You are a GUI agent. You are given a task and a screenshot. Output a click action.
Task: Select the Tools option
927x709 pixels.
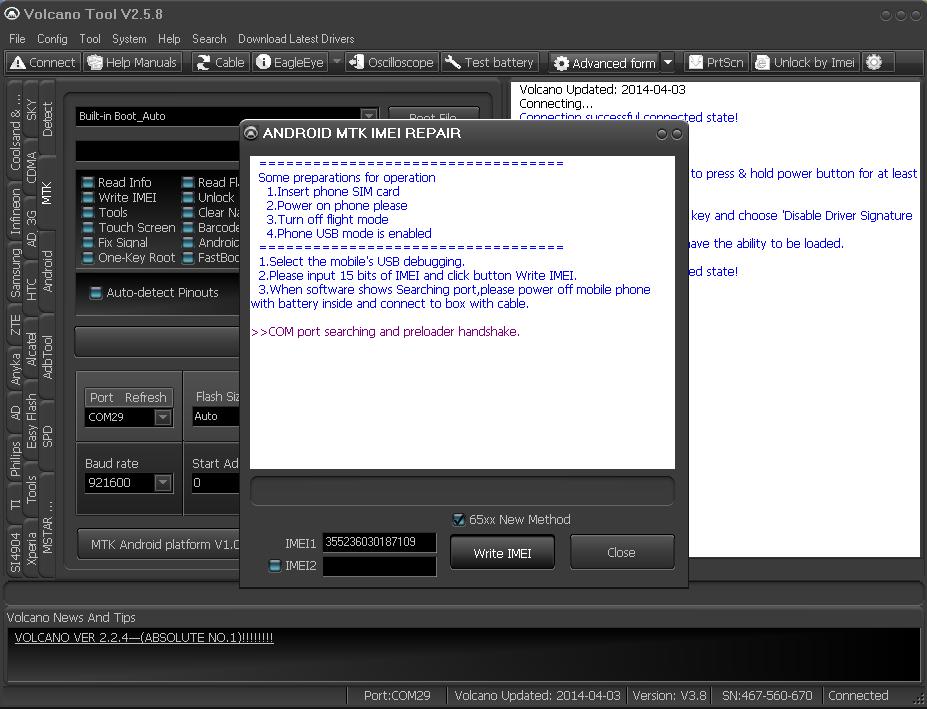coord(105,212)
